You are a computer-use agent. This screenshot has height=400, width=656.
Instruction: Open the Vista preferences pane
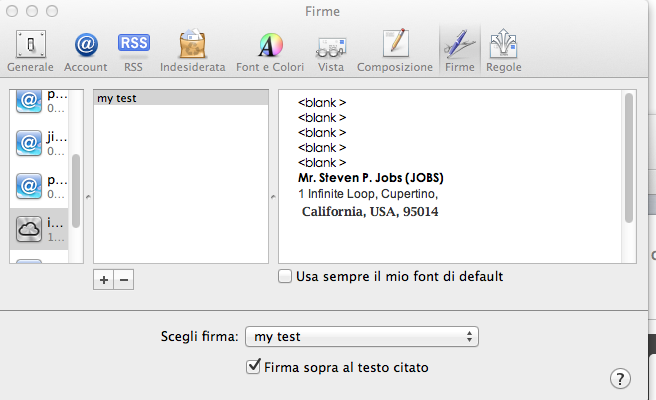point(330,51)
